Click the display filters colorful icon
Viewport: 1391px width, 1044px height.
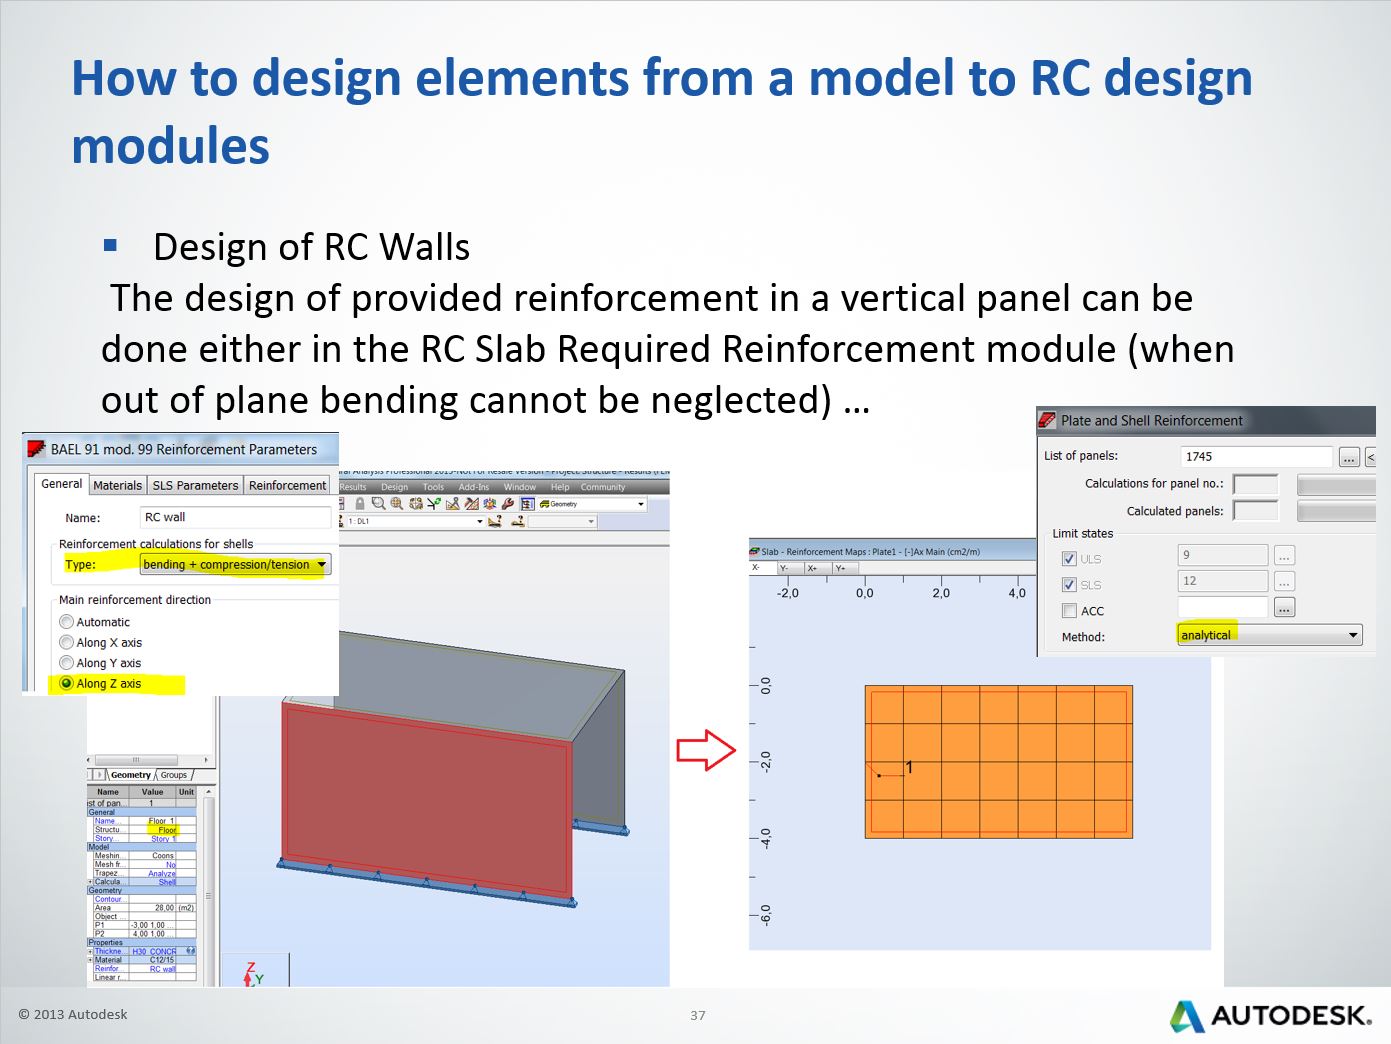pos(489,503)
